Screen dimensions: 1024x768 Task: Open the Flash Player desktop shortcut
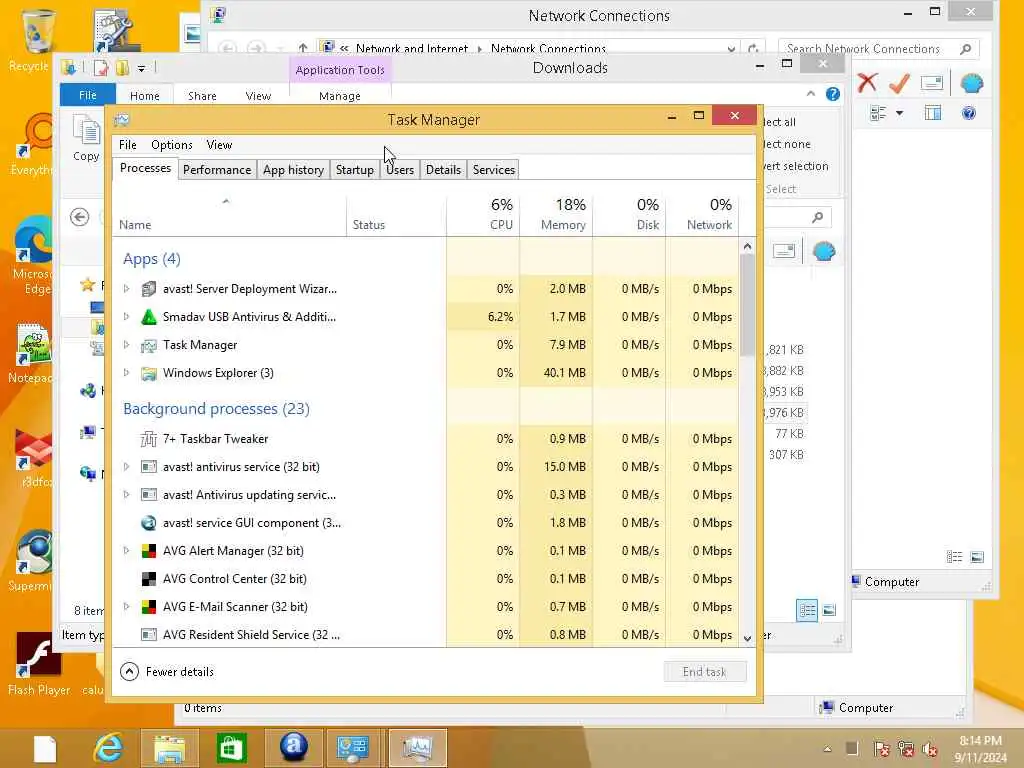tap(38, 663)
